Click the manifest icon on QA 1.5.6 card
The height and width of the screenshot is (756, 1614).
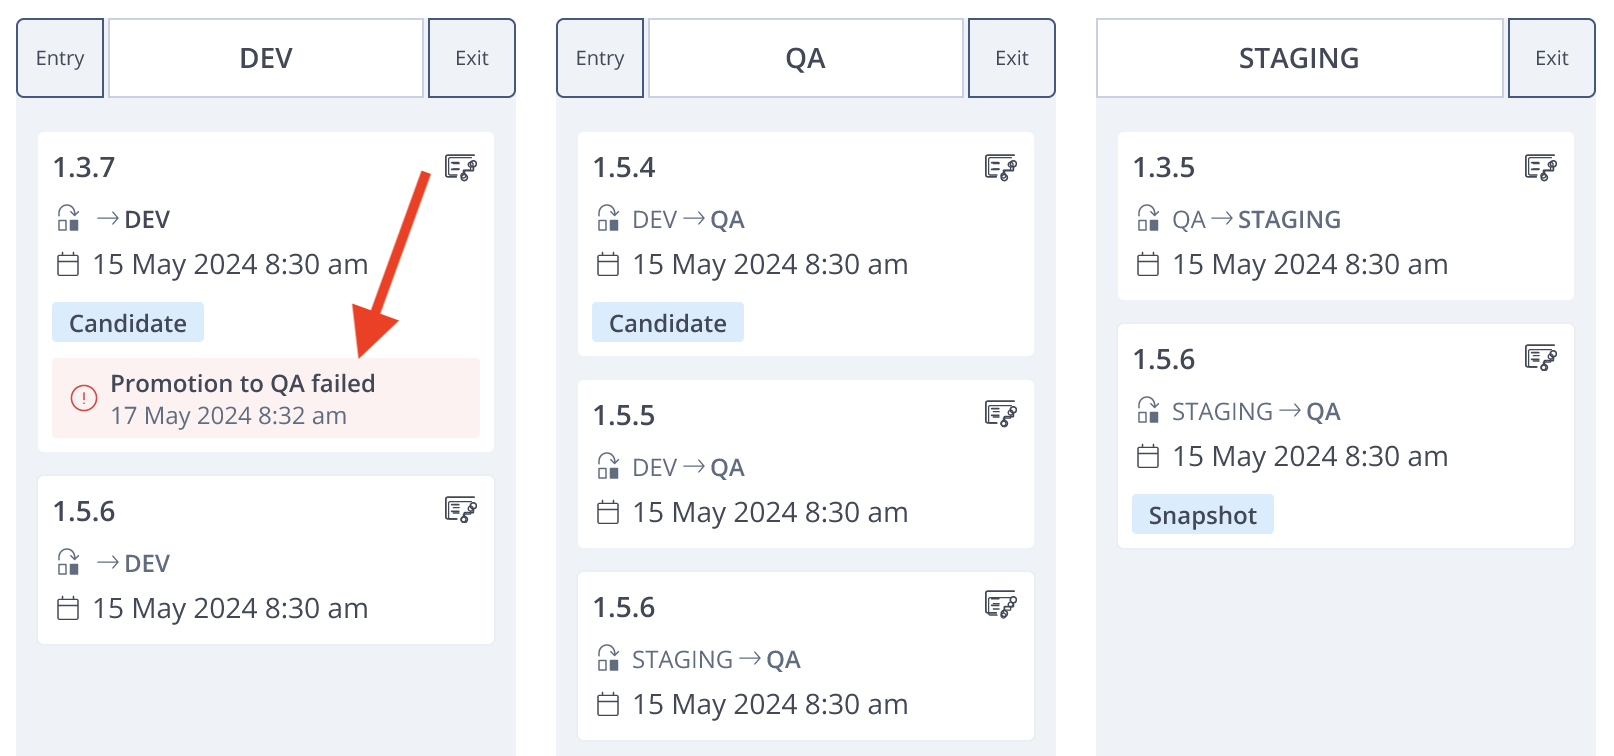coord(1000,605)
